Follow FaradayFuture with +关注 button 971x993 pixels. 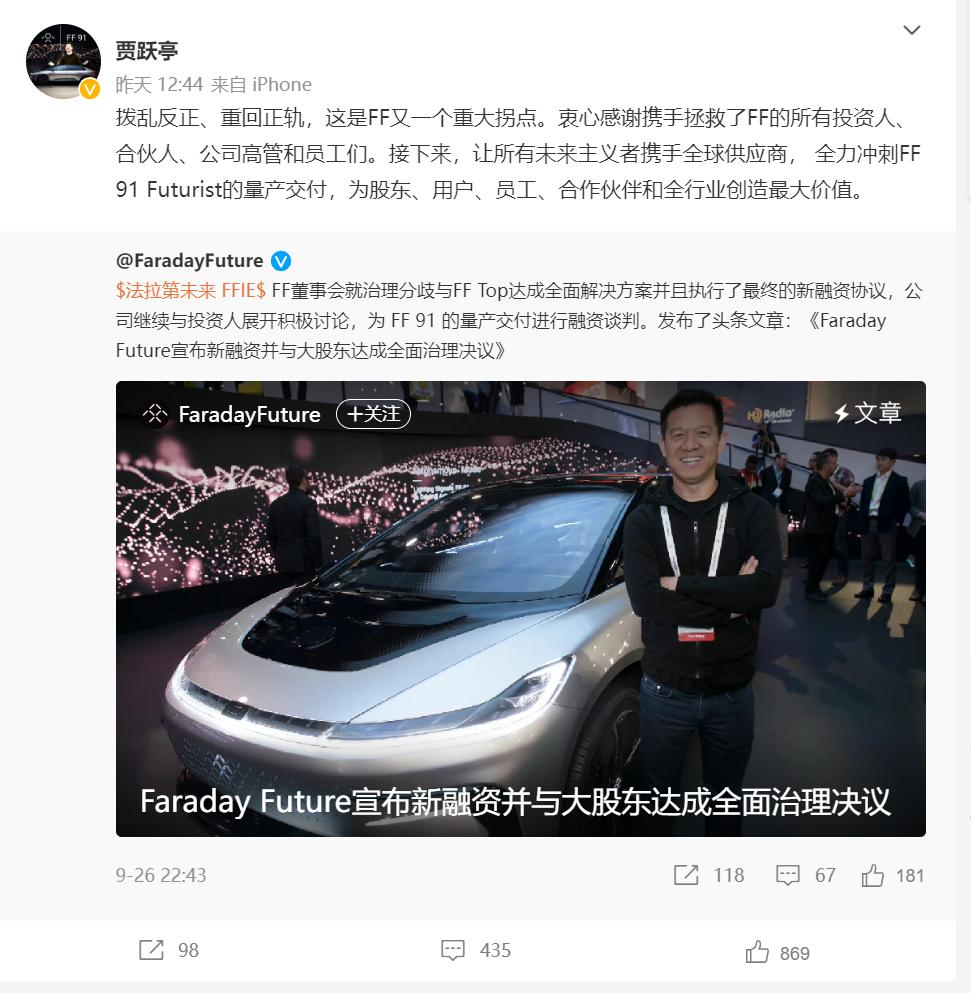pos(374,414)
